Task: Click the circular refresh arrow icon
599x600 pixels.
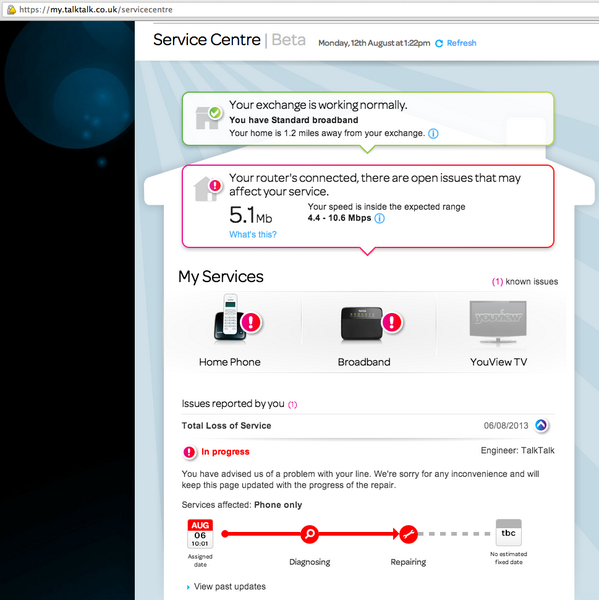Action: tap(439, 43)
